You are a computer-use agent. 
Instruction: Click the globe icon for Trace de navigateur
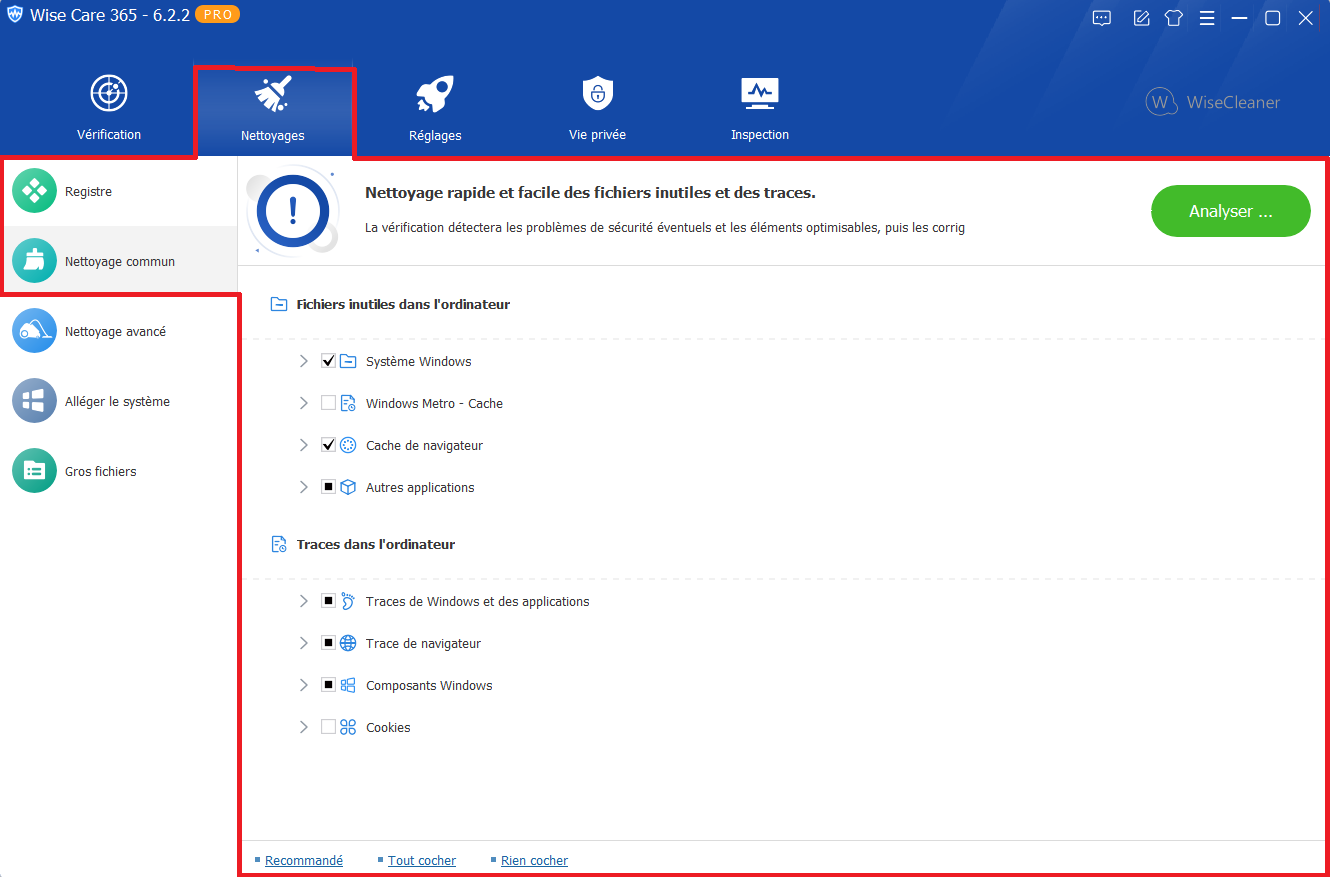(x=348, y=643)
